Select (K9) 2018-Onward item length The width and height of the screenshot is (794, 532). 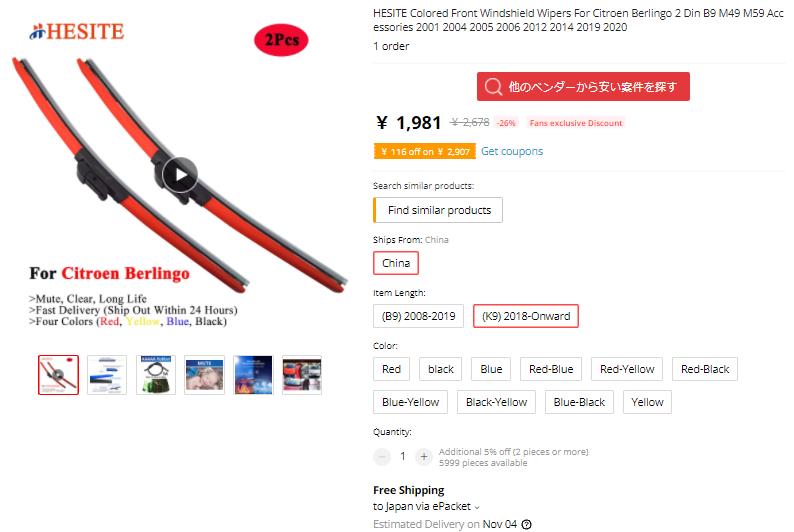click(526, 316)
